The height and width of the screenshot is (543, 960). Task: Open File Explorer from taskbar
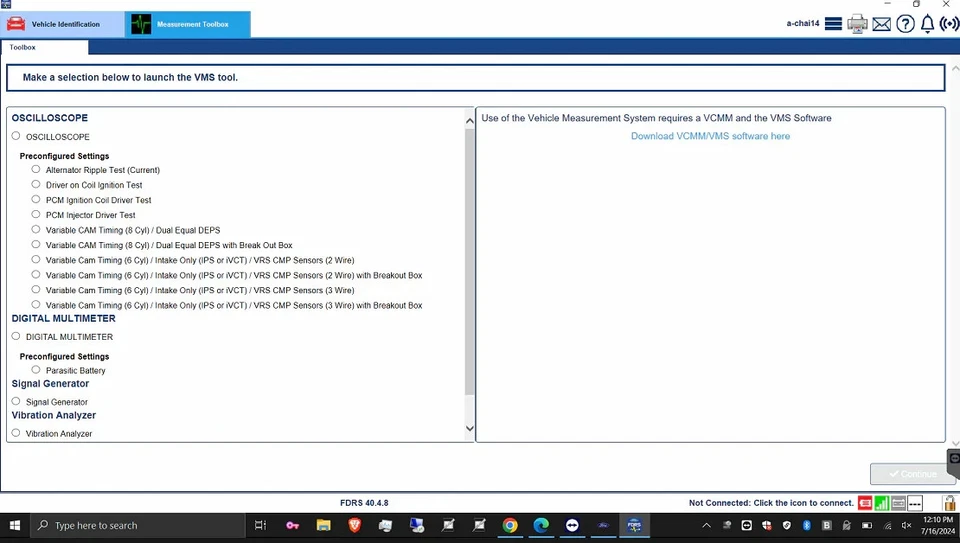tap(323, 525)
